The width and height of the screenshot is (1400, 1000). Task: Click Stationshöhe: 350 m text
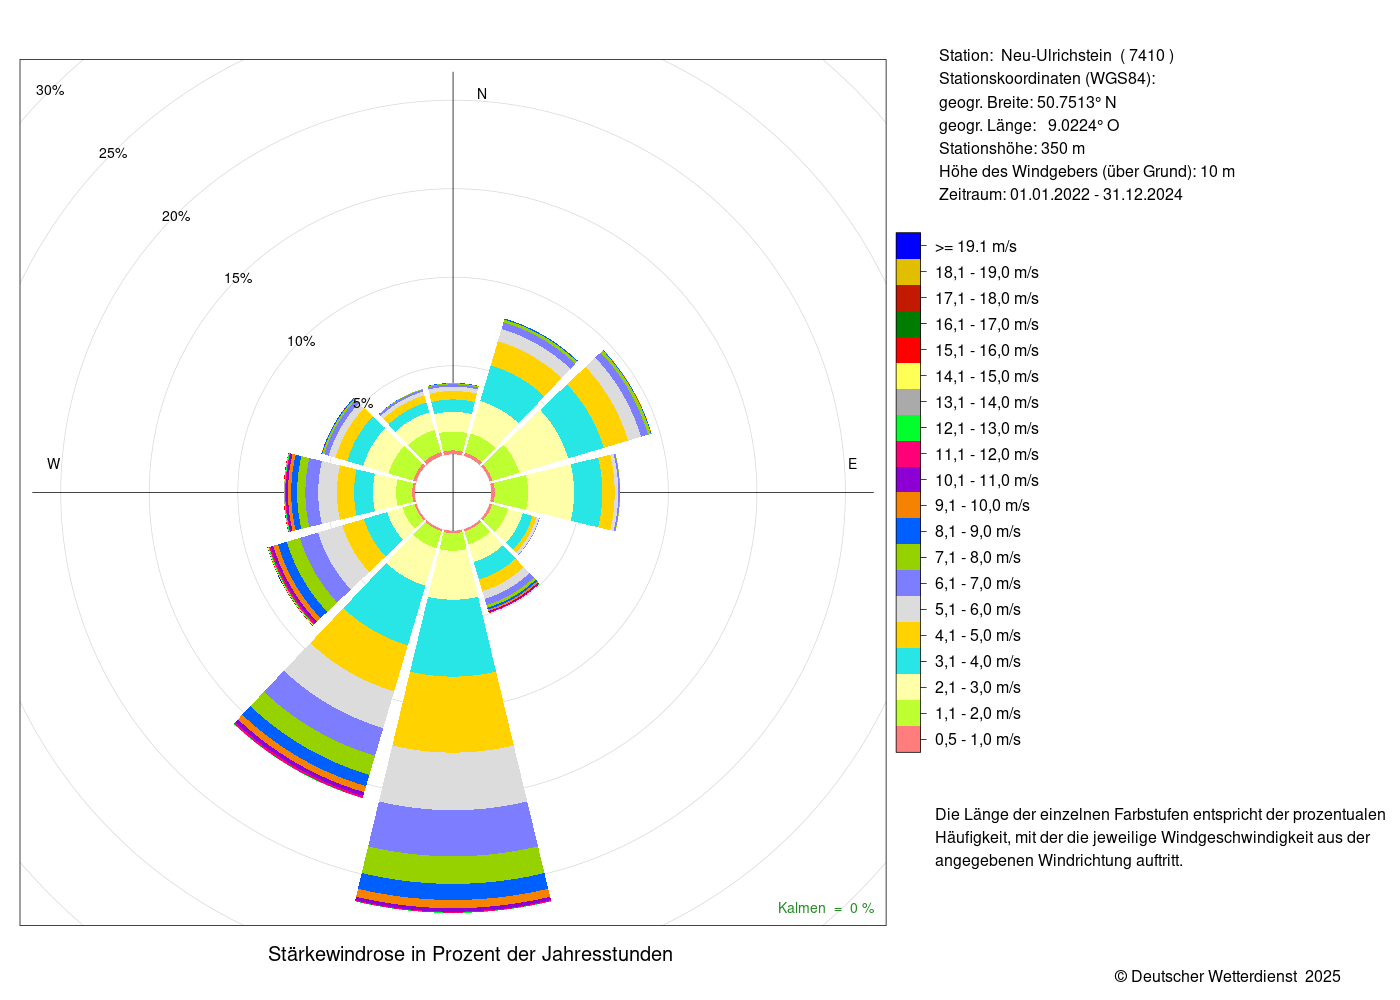1012,148
